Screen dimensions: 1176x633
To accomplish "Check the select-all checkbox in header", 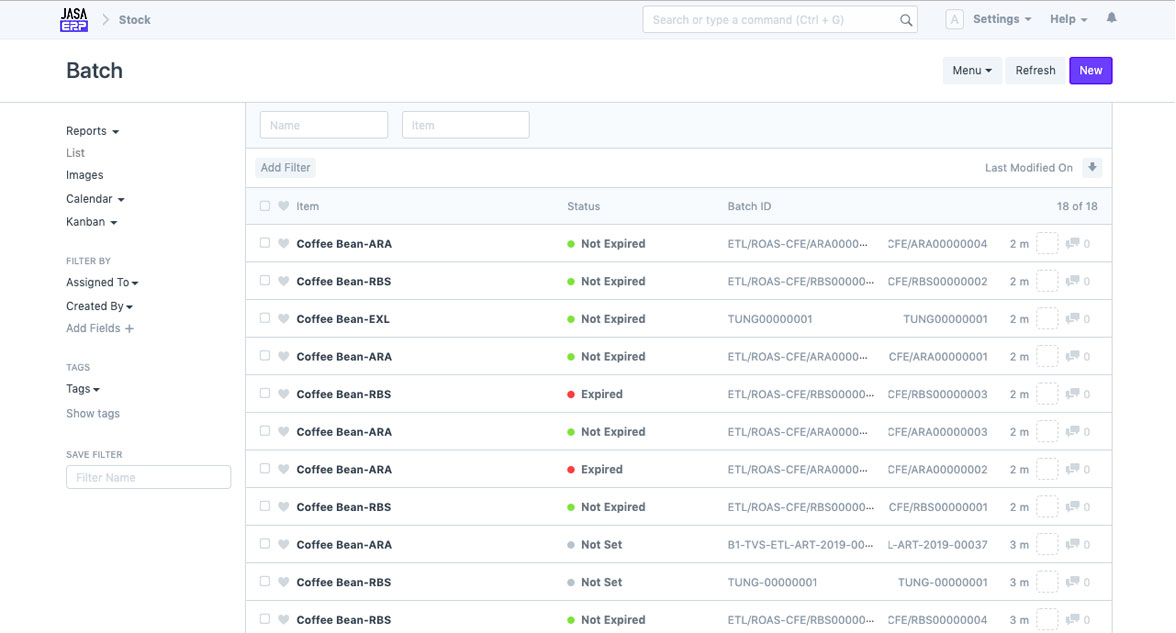I will pos(265,206).
